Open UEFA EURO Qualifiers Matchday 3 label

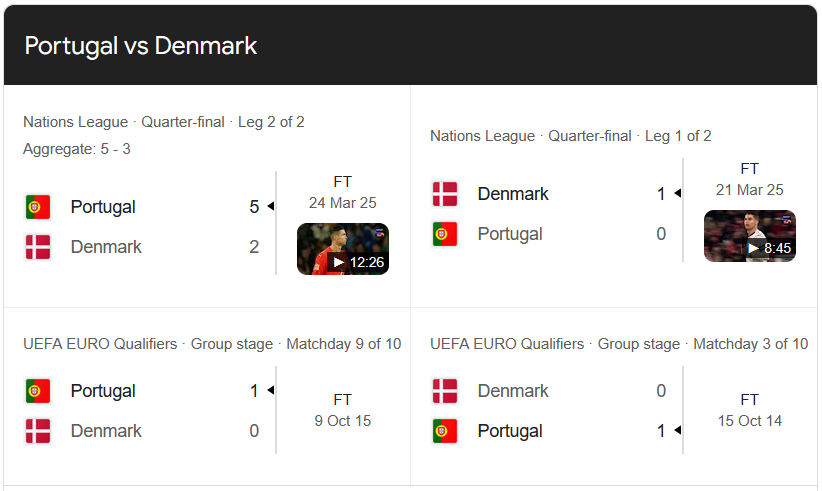(619, 344)
